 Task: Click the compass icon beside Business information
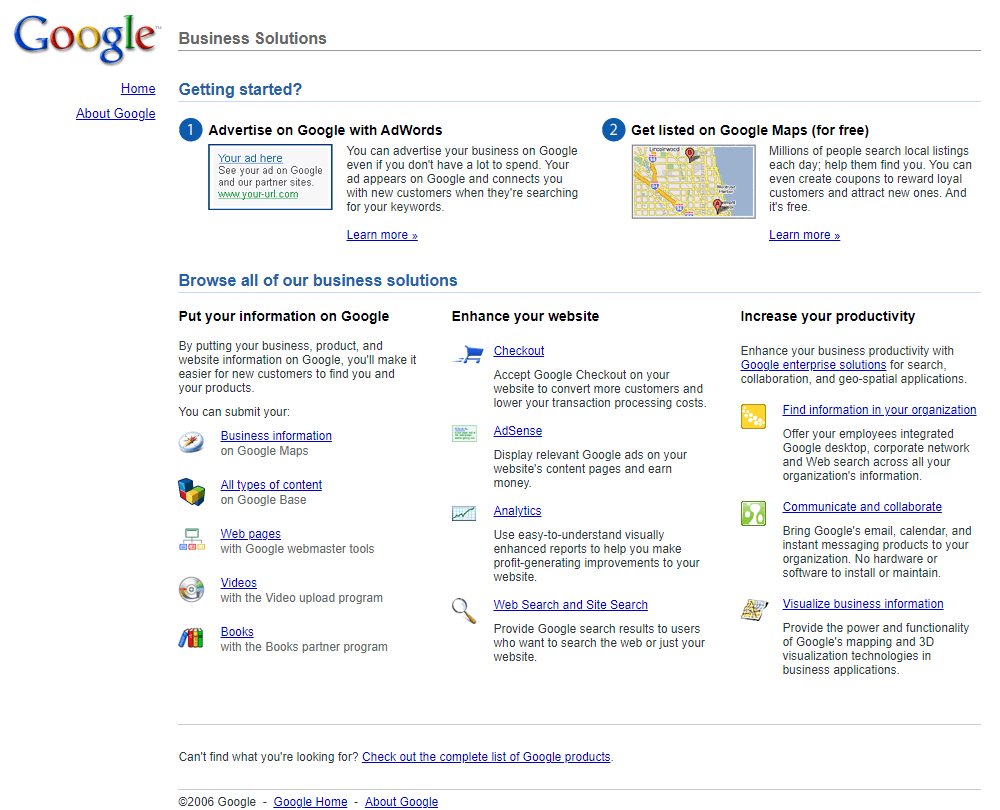point(191,442)
